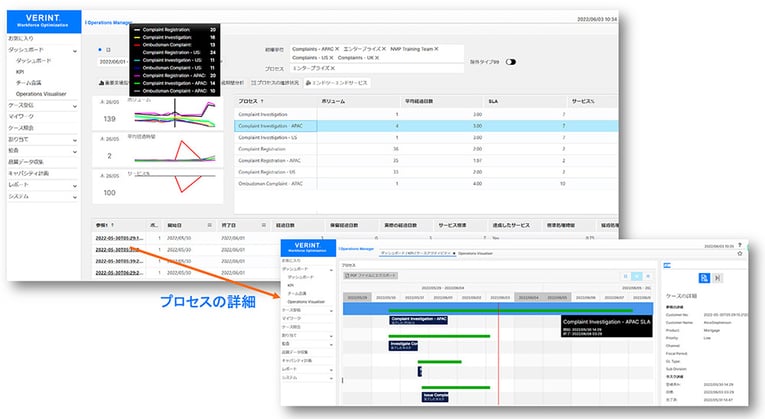Image resolution: width=765 pixels, height=419 pixels.
Task: Expand 監査 in dashboard window sidebar
Action: click(x=75, y=151)
